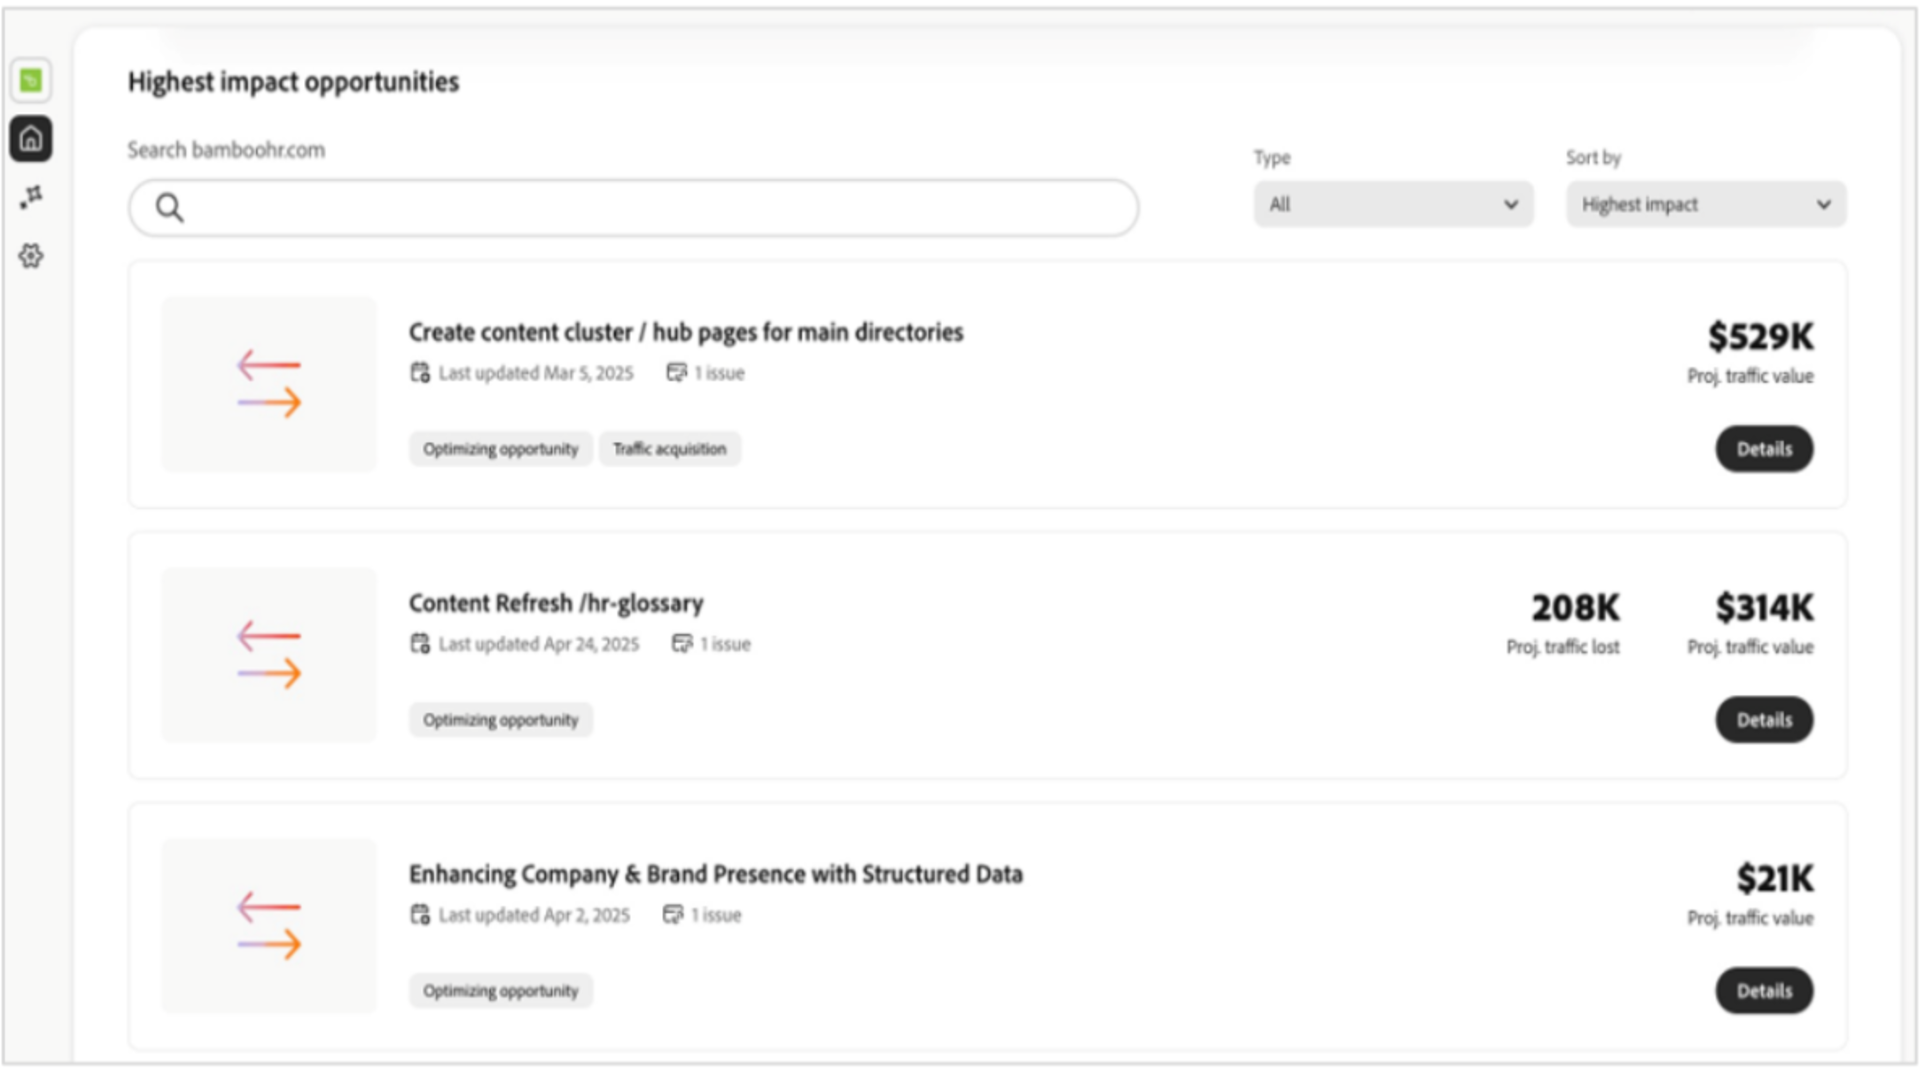Click issue icon on content cluster card
The height and width of the screenshot is (1080, 1920).
pos(677,372)
